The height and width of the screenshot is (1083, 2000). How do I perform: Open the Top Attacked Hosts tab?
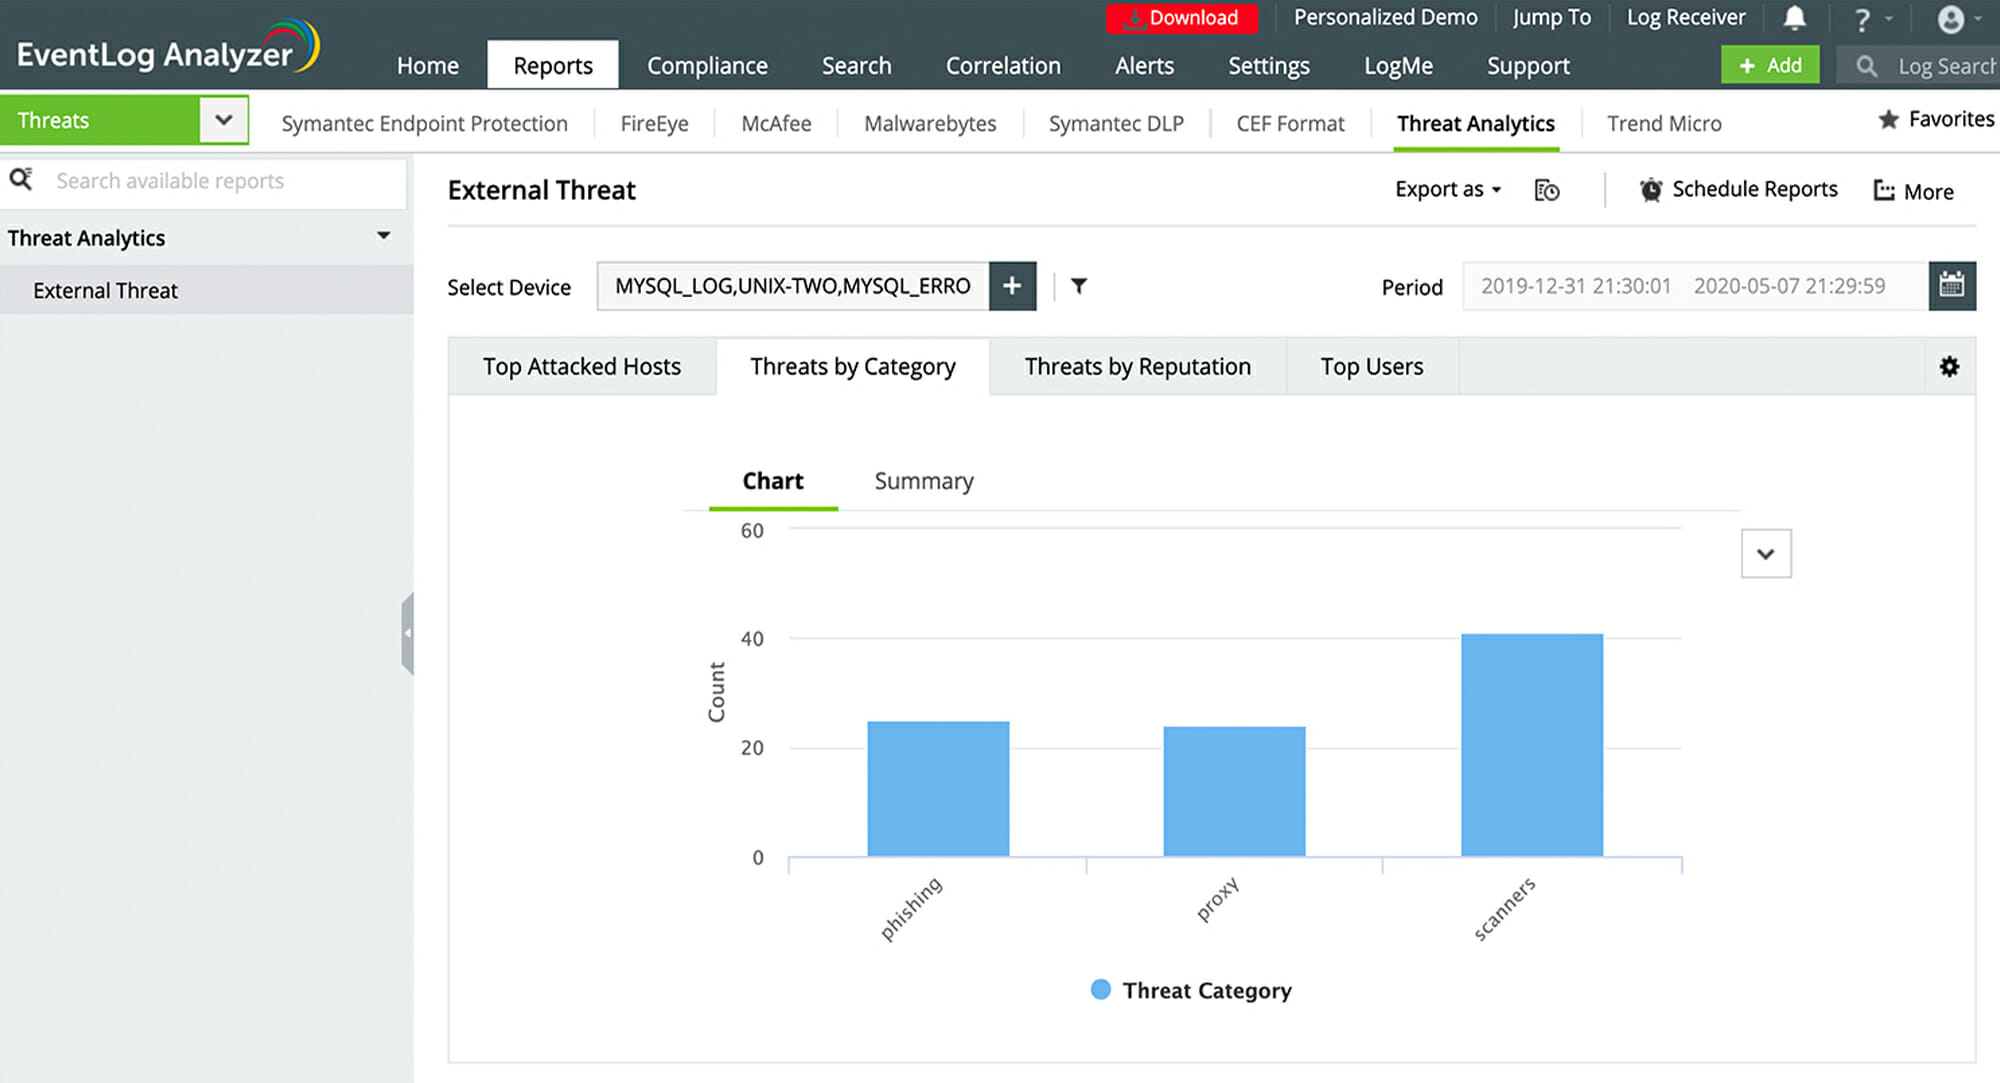[582, 367]
